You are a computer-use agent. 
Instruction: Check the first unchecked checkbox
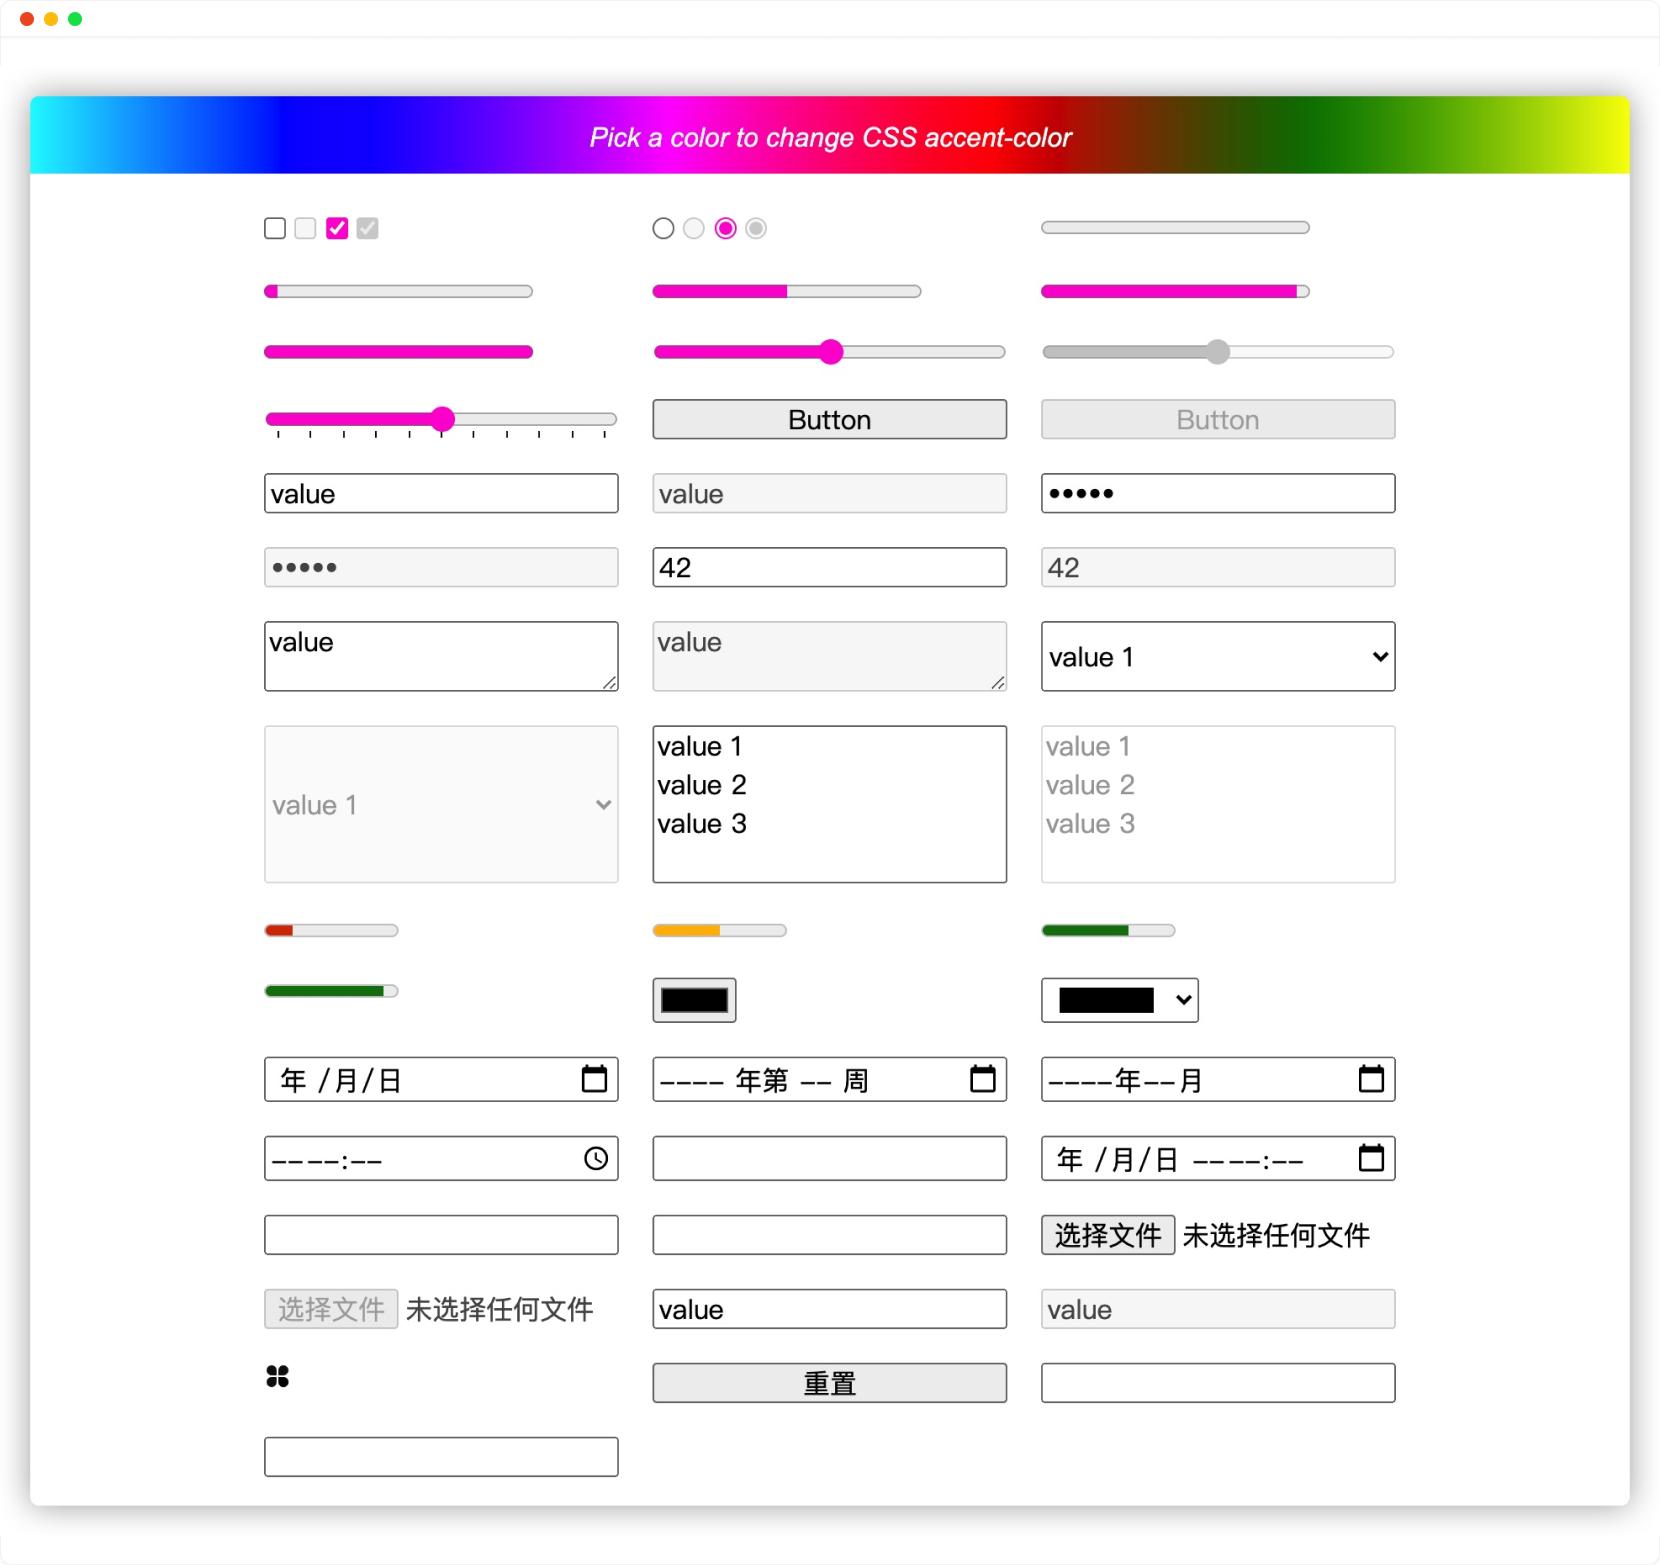pyautogui.click(x=275, y=228)
